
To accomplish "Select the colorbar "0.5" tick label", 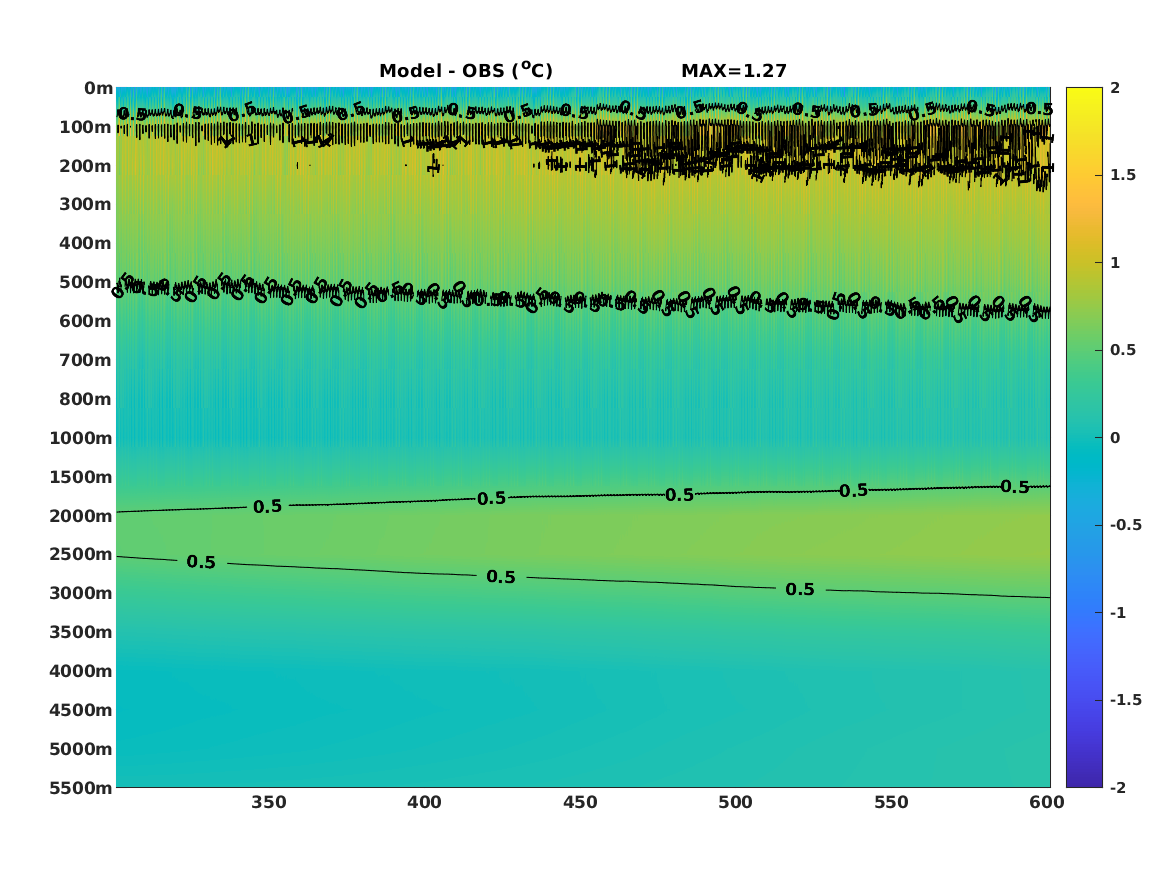I will point(1123,350).
